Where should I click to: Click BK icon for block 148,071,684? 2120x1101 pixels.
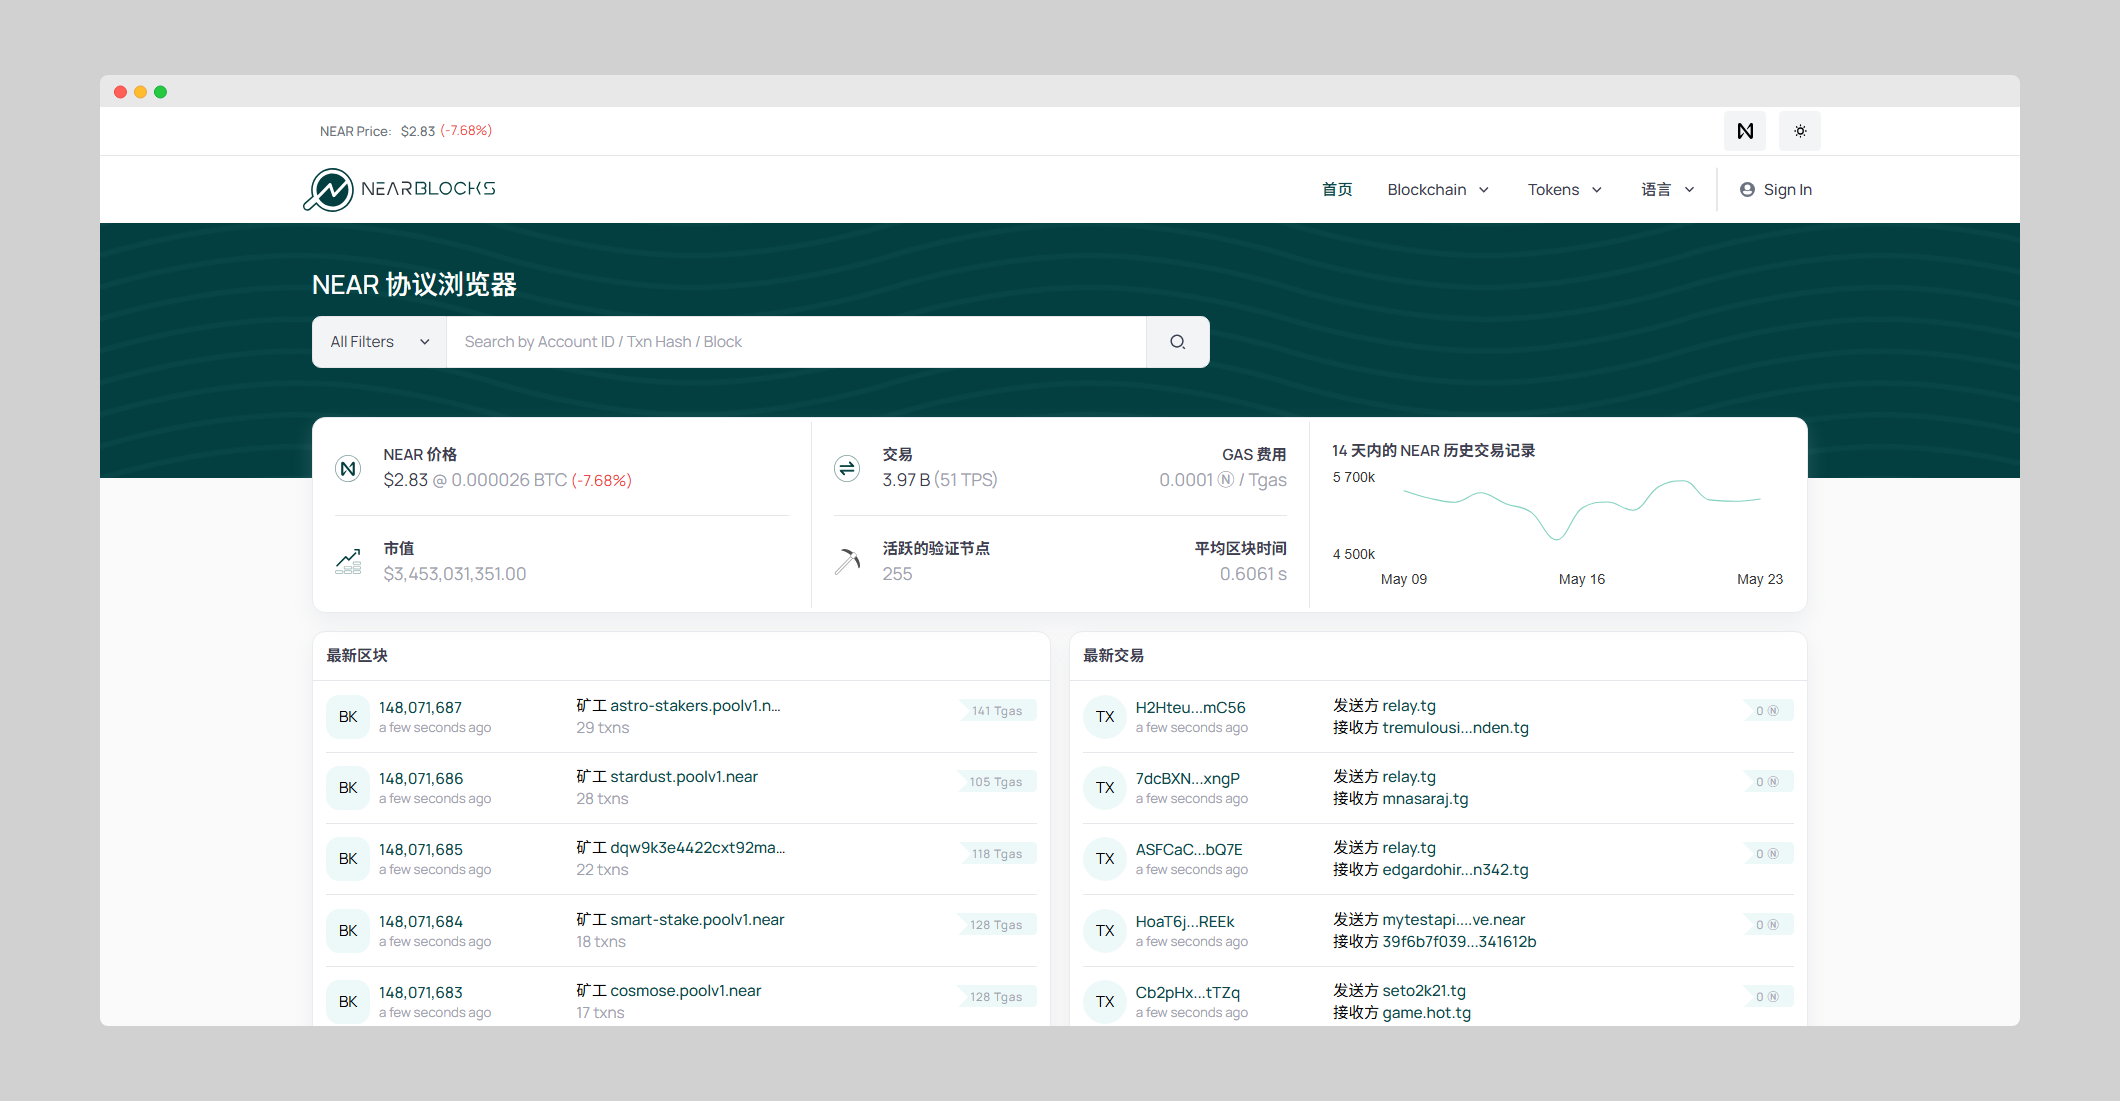click(348, 931)
